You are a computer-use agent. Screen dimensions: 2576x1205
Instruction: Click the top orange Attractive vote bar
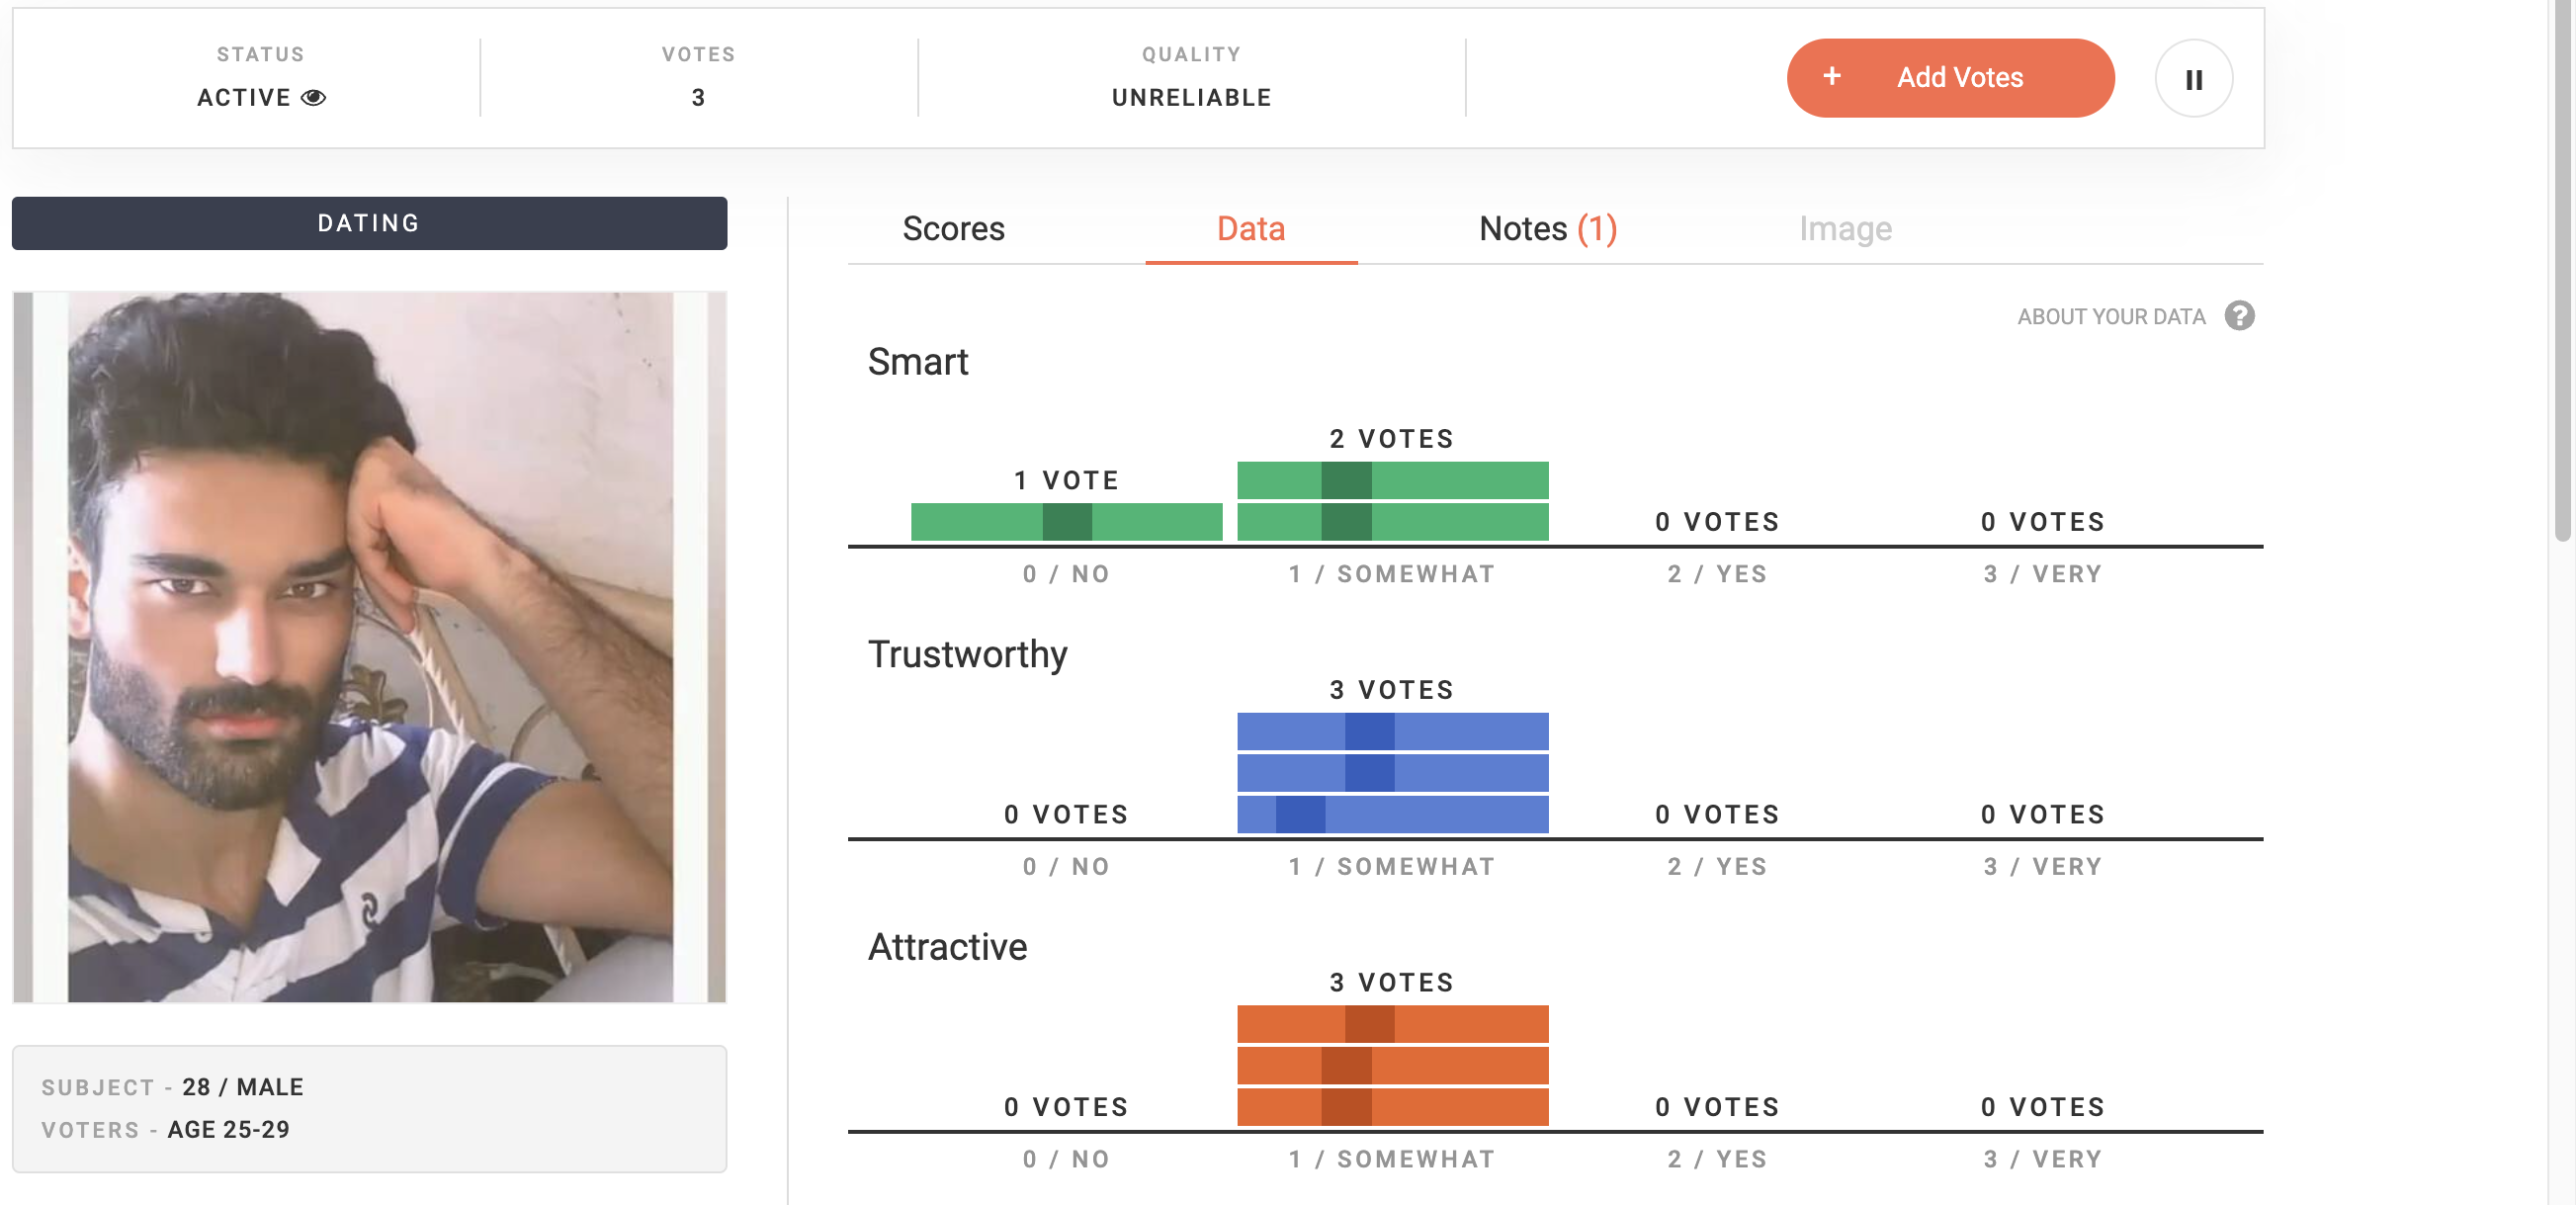[x=1392, y=1024]
